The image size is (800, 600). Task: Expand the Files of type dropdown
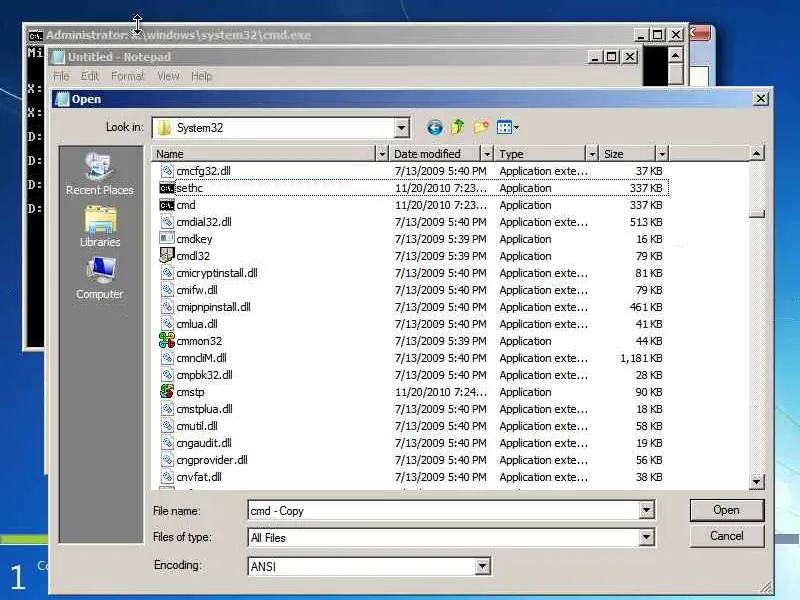(x=646, y=537)
